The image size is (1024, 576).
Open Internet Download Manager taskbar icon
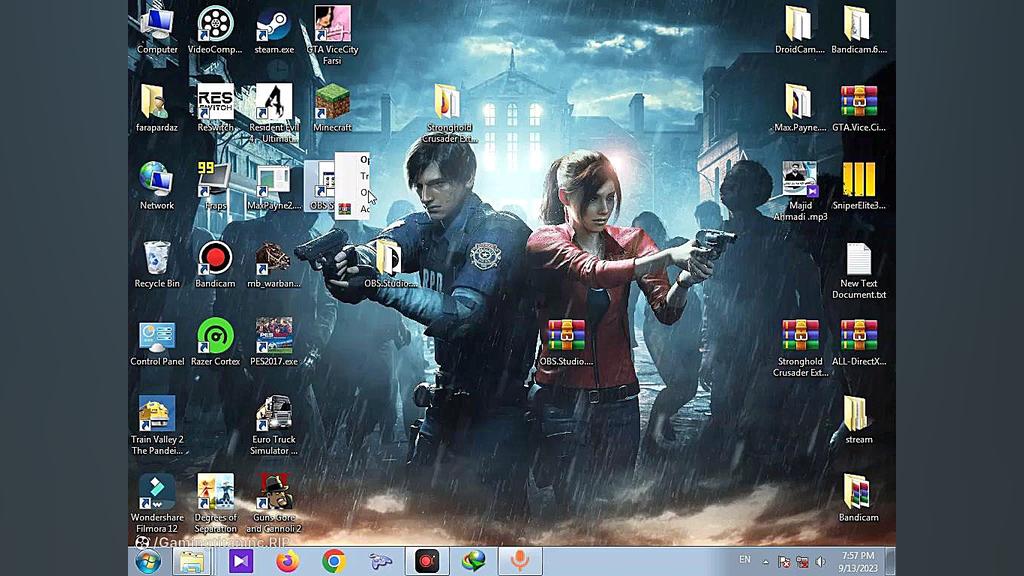[x=473, y=562]
